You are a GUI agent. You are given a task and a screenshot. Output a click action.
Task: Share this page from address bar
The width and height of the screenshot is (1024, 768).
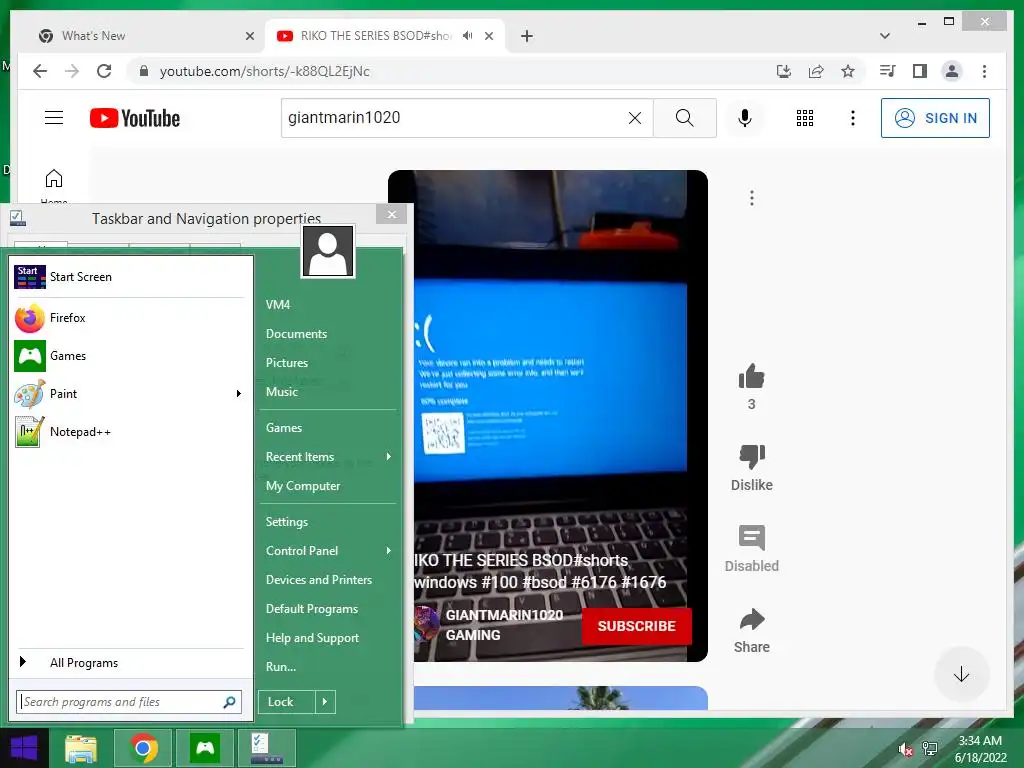(x=816, y=71)
